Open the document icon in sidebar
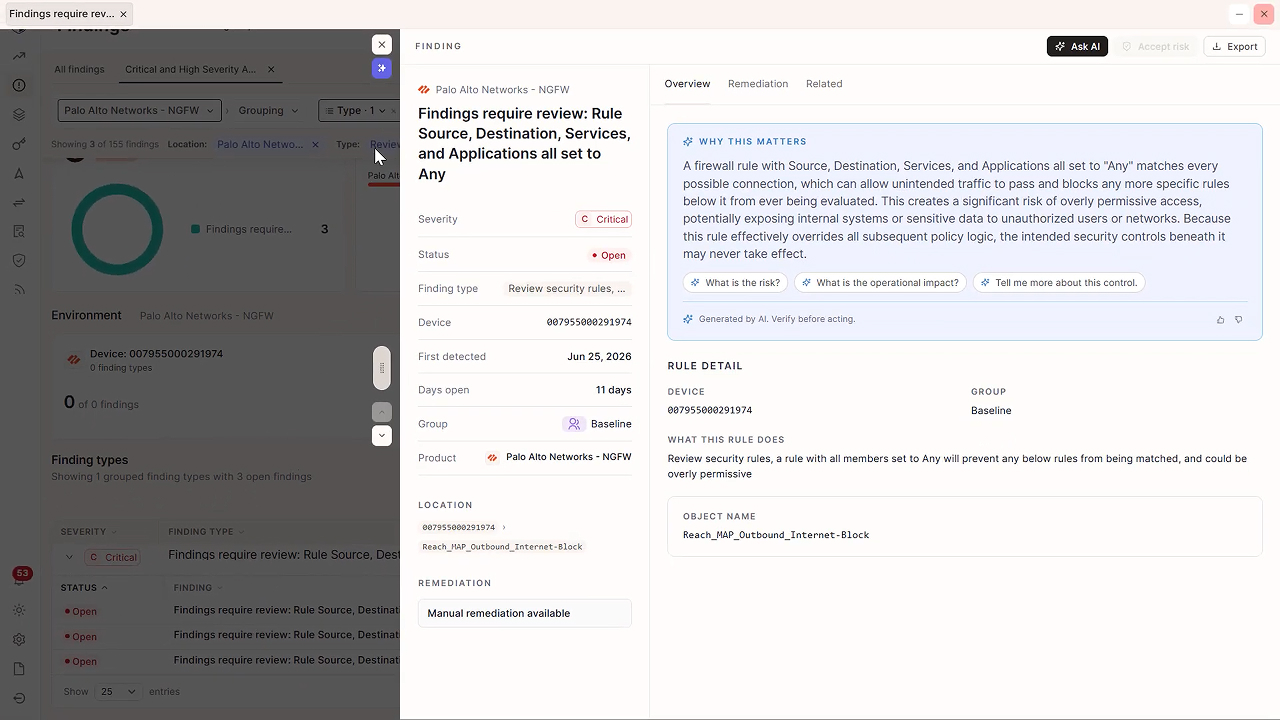Screen dimensions: 1280x720 click(20, 669)
